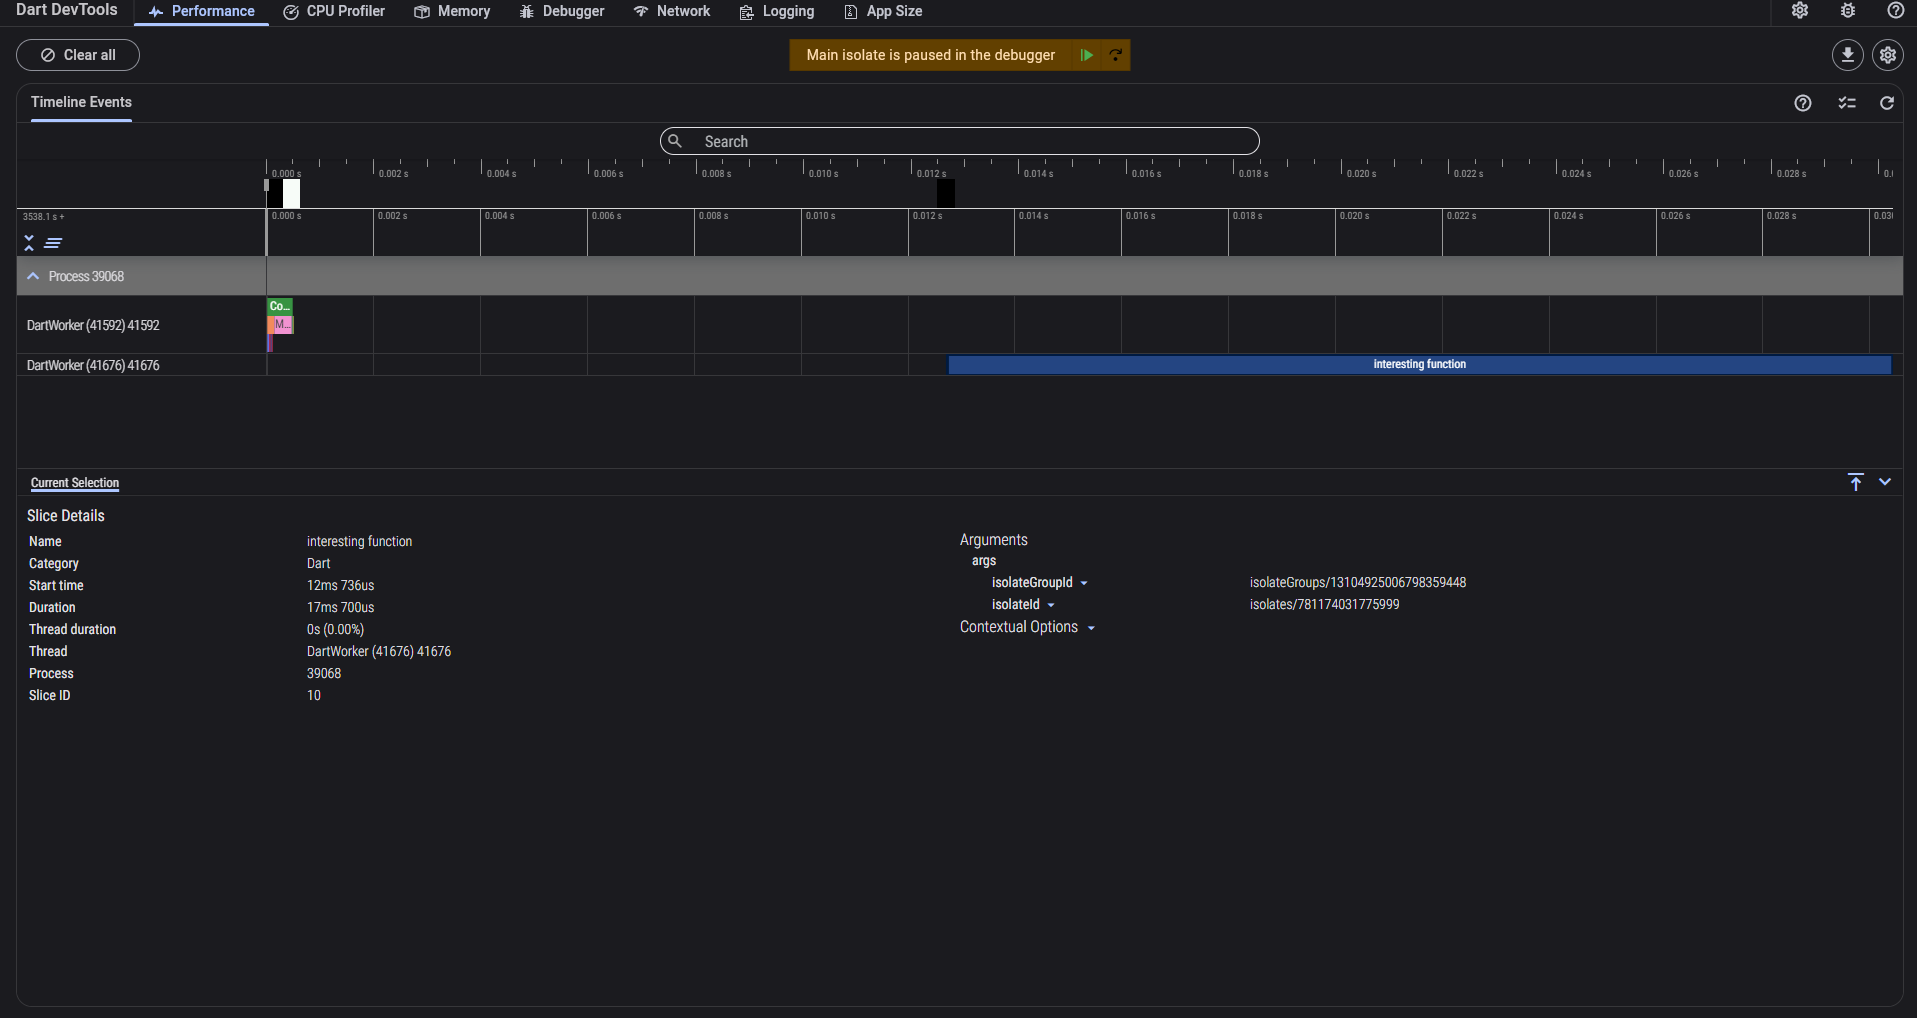Open the Contextual Options dropdown
This screenshot has height=1018, width=1917.
(1027, 627)
